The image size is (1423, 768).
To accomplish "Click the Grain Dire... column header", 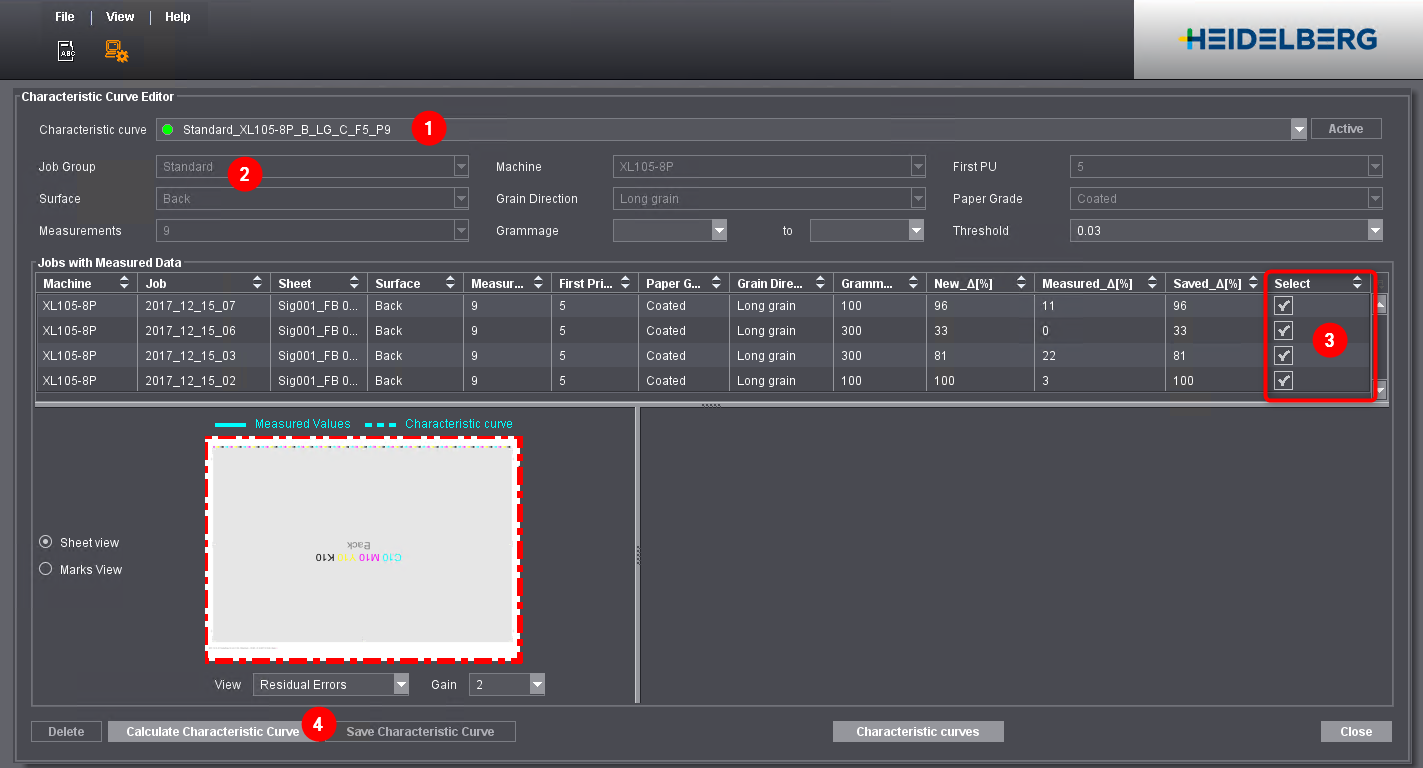I will click(x=780, y=284).
